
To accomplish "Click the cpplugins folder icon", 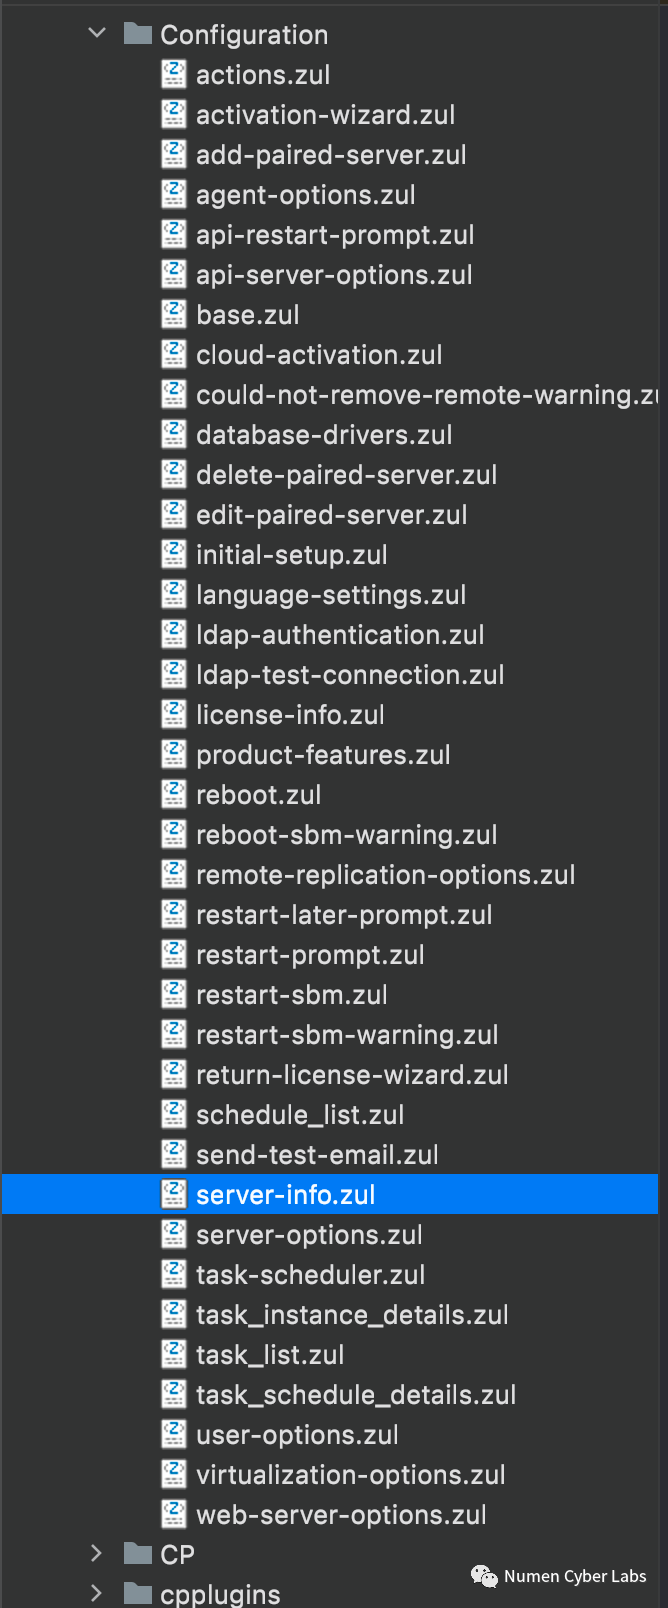I will coord(137,1592).
